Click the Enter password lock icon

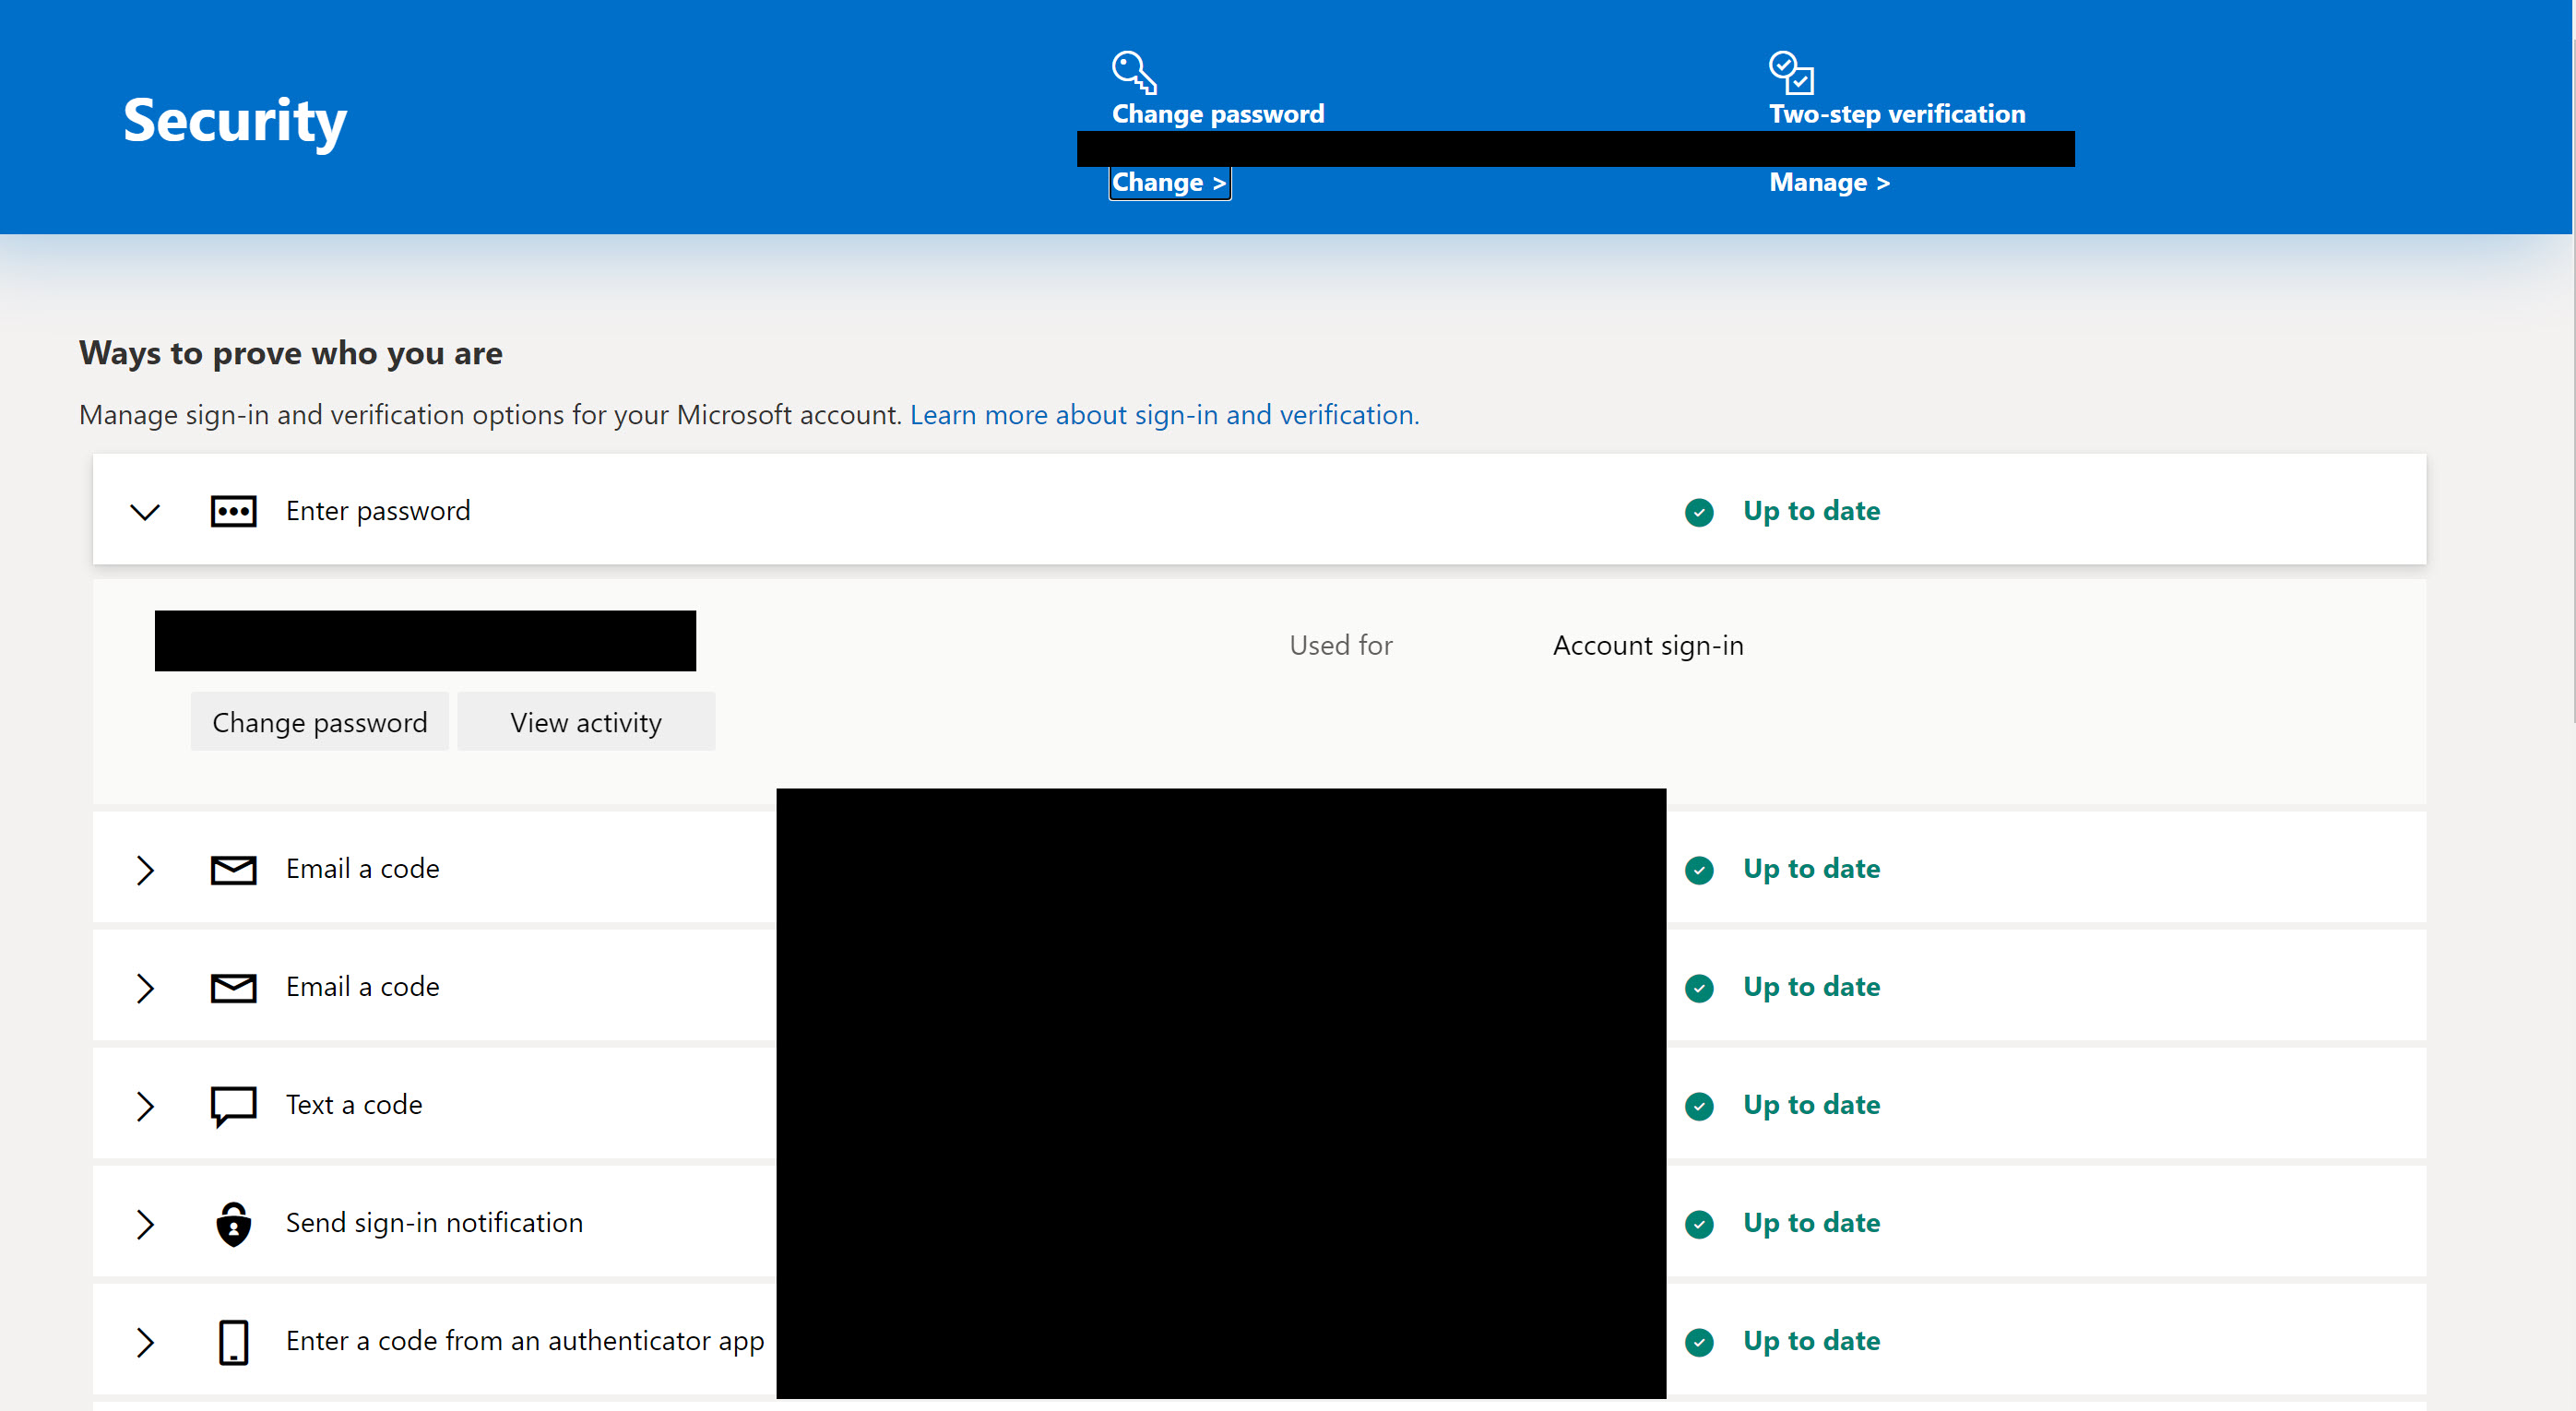232,509
